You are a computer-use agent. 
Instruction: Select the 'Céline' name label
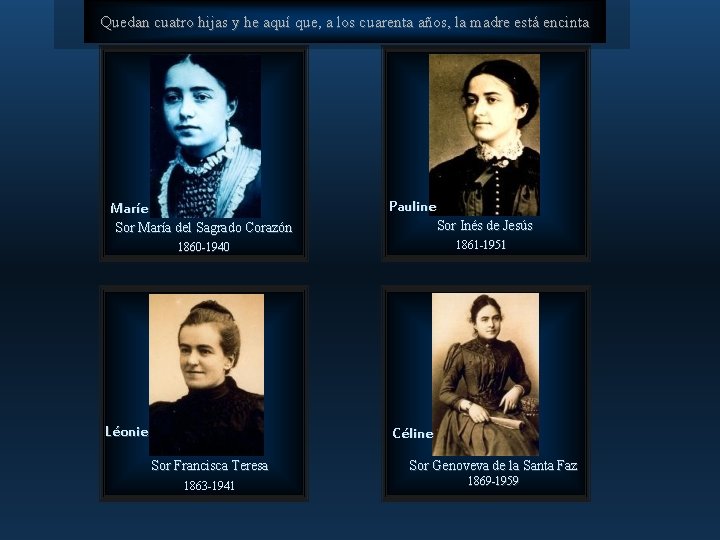413,433
